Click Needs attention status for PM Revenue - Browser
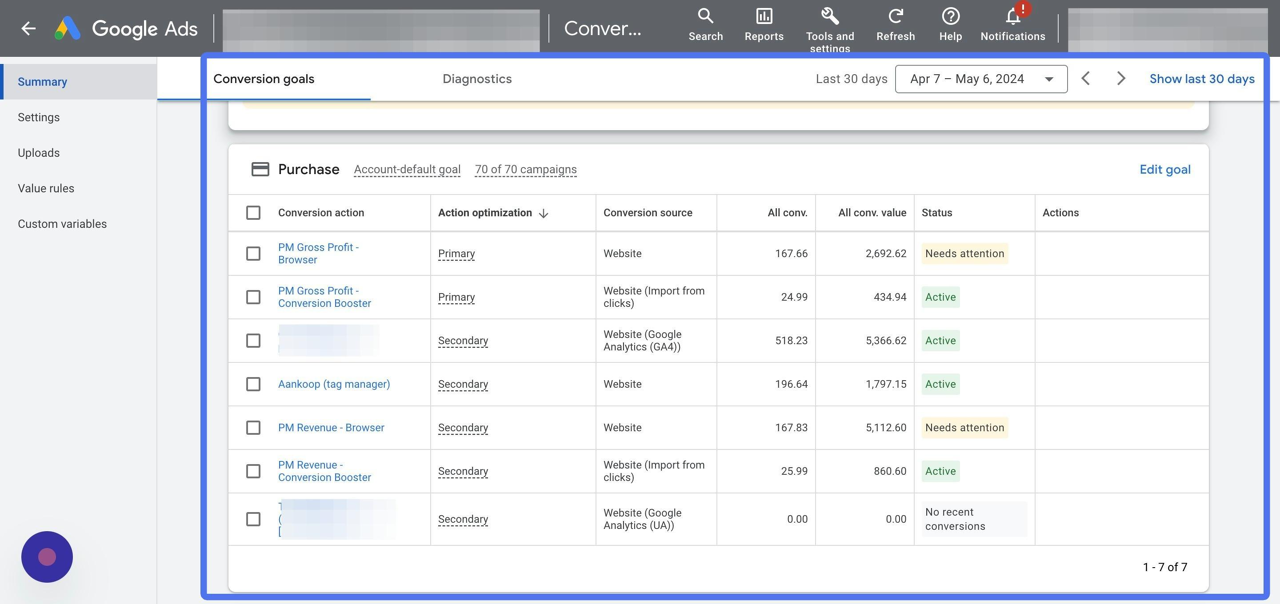Image resolution: width=1280 pixels, height=604 pixels. pyautogui.click(x=965, y=428)
